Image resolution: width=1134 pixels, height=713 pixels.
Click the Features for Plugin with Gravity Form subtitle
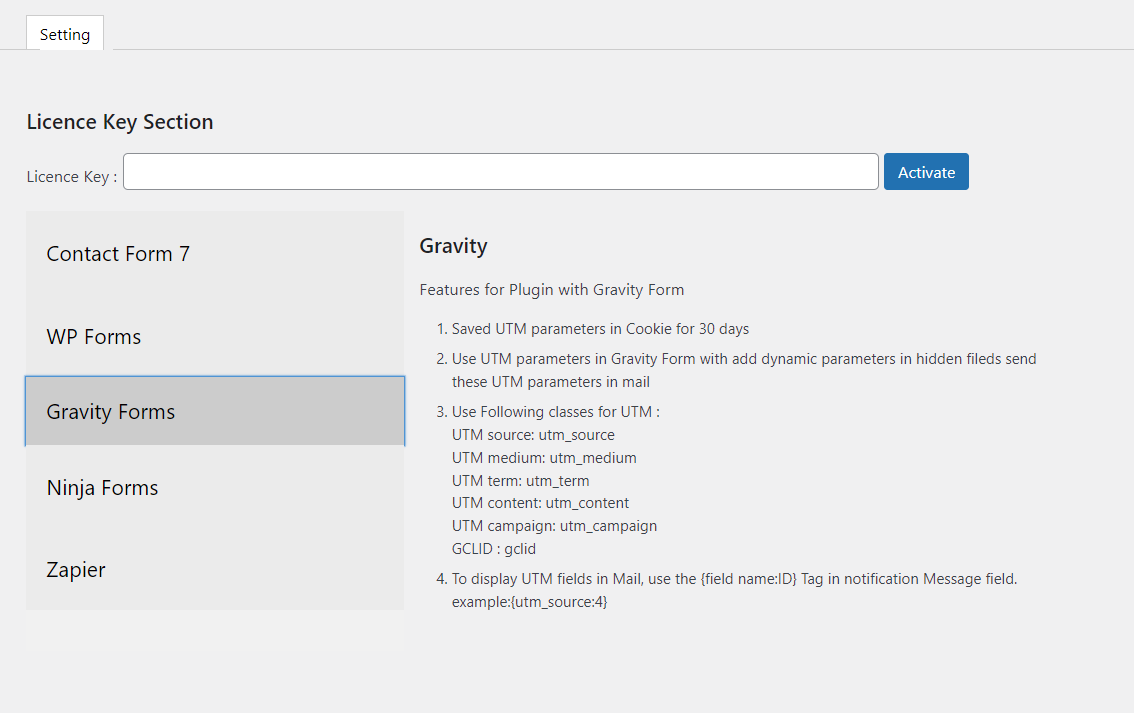(x=552, y=289)
